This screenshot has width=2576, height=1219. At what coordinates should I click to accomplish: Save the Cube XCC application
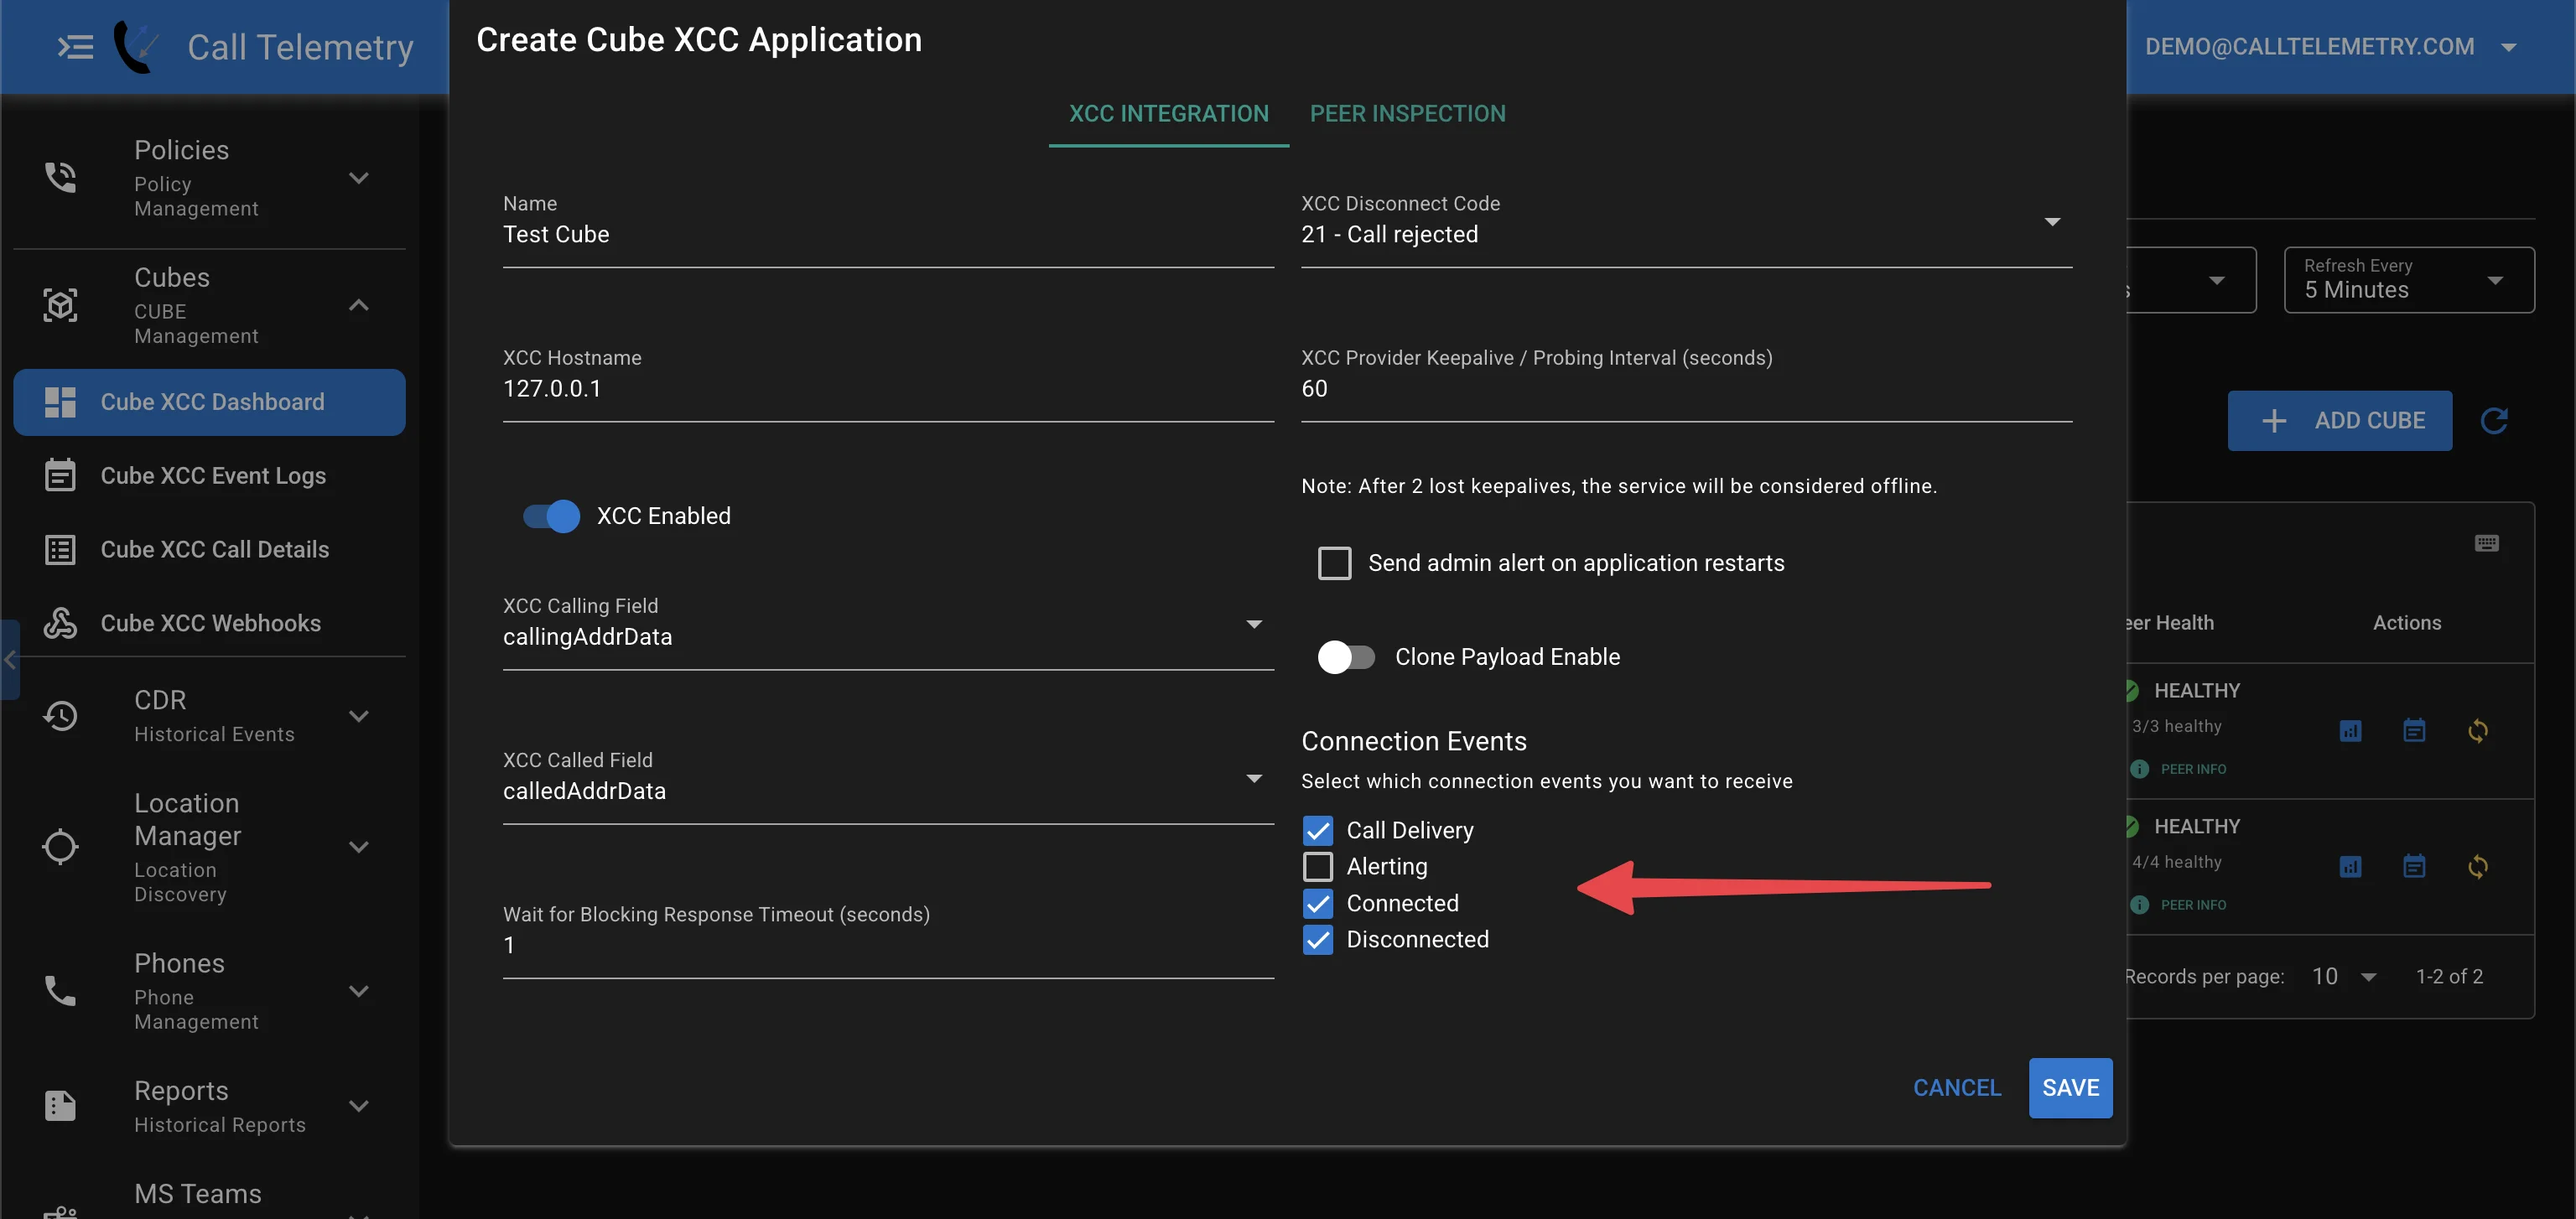click(x=2070, y=1088)
